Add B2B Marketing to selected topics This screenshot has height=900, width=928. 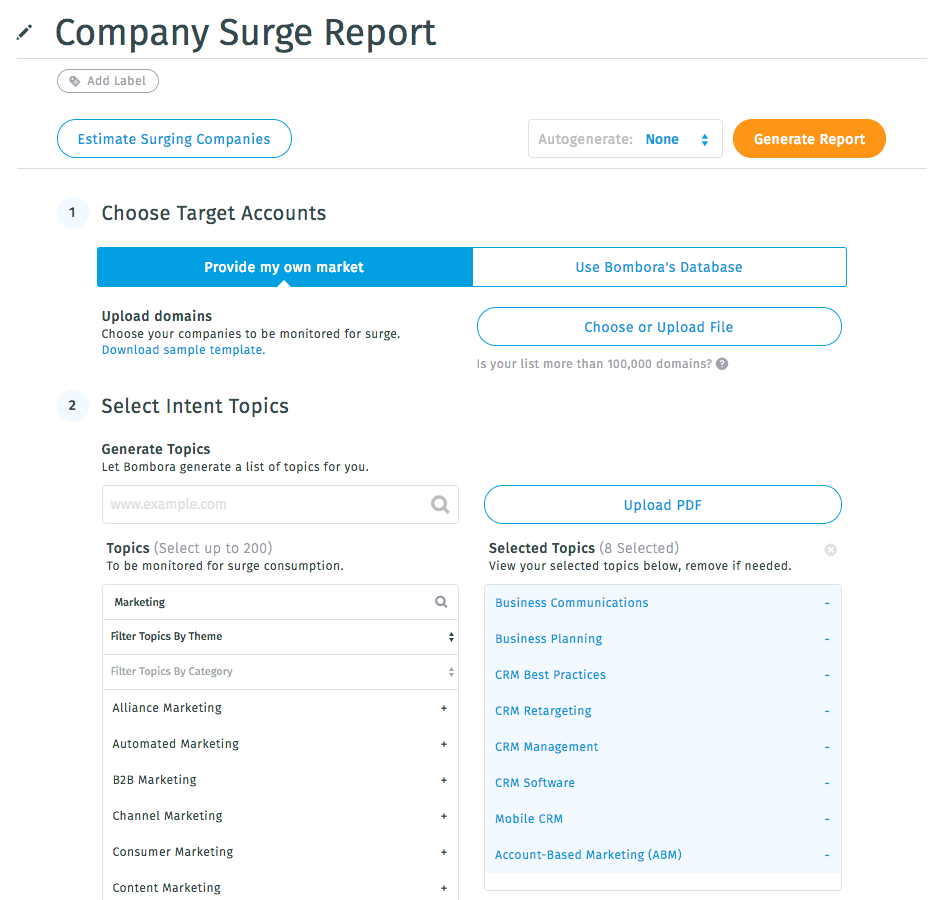444,780
